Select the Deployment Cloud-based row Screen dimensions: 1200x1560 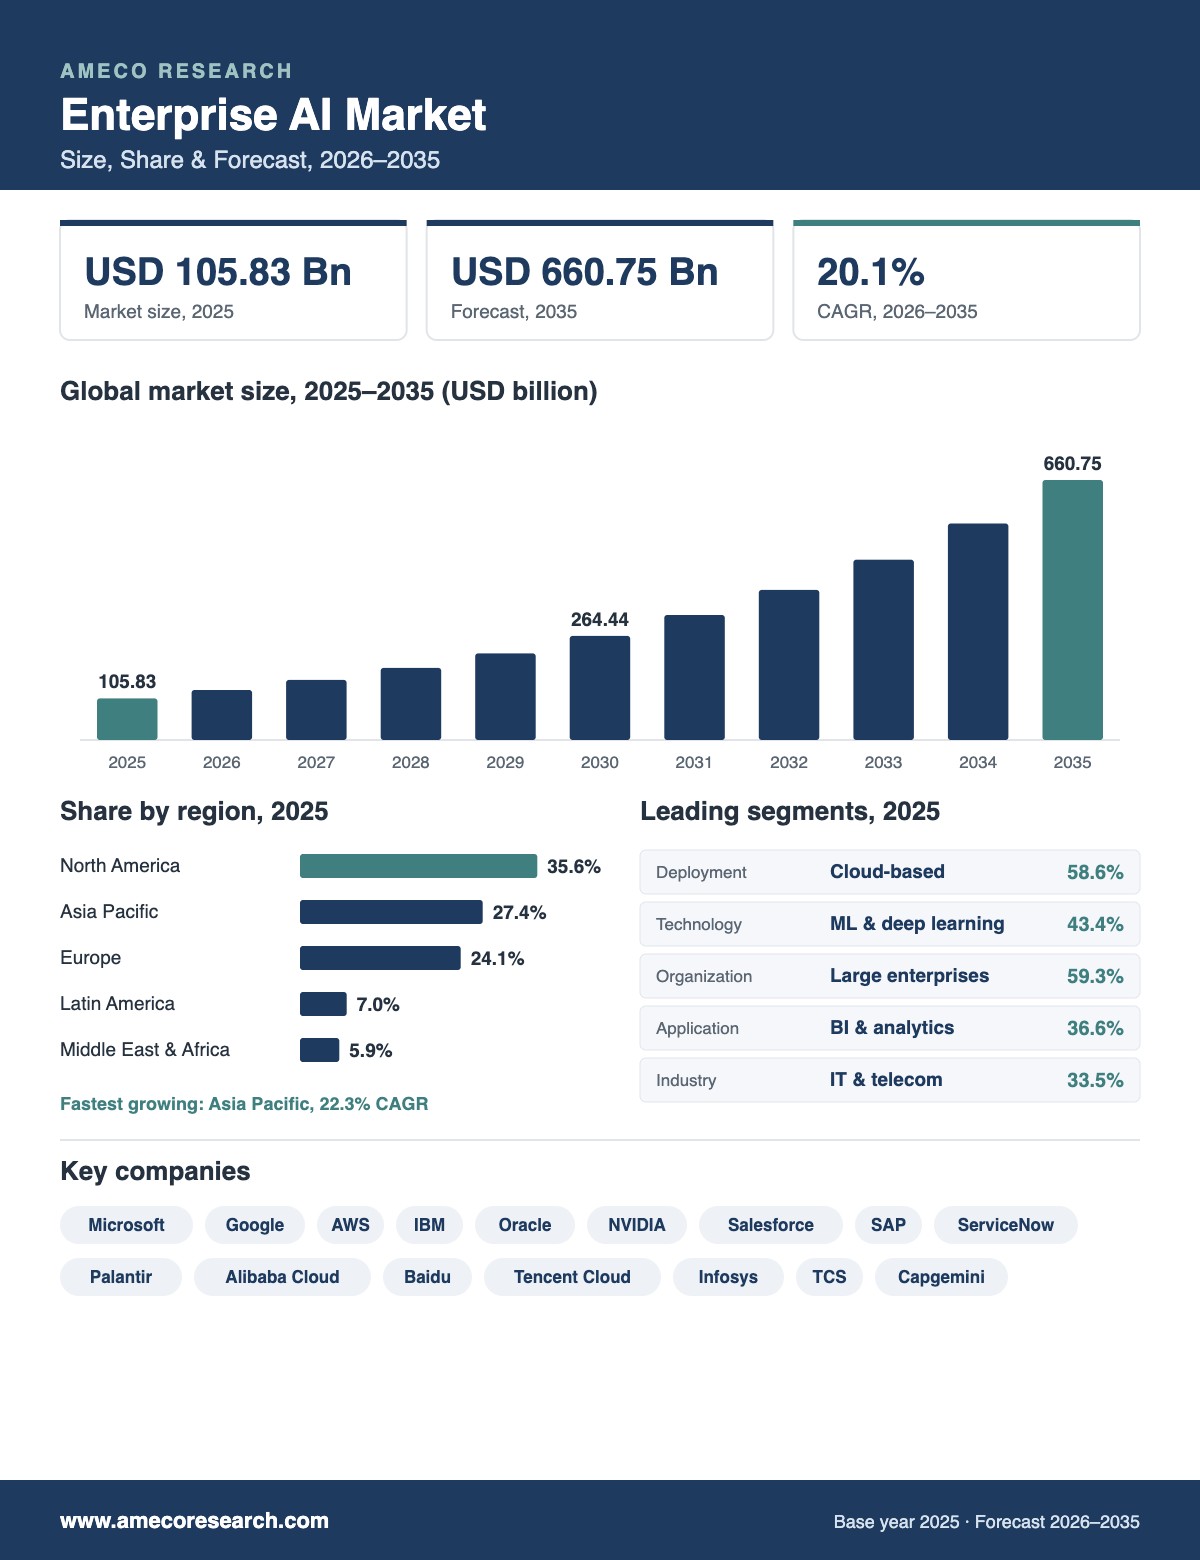(890, 872)
